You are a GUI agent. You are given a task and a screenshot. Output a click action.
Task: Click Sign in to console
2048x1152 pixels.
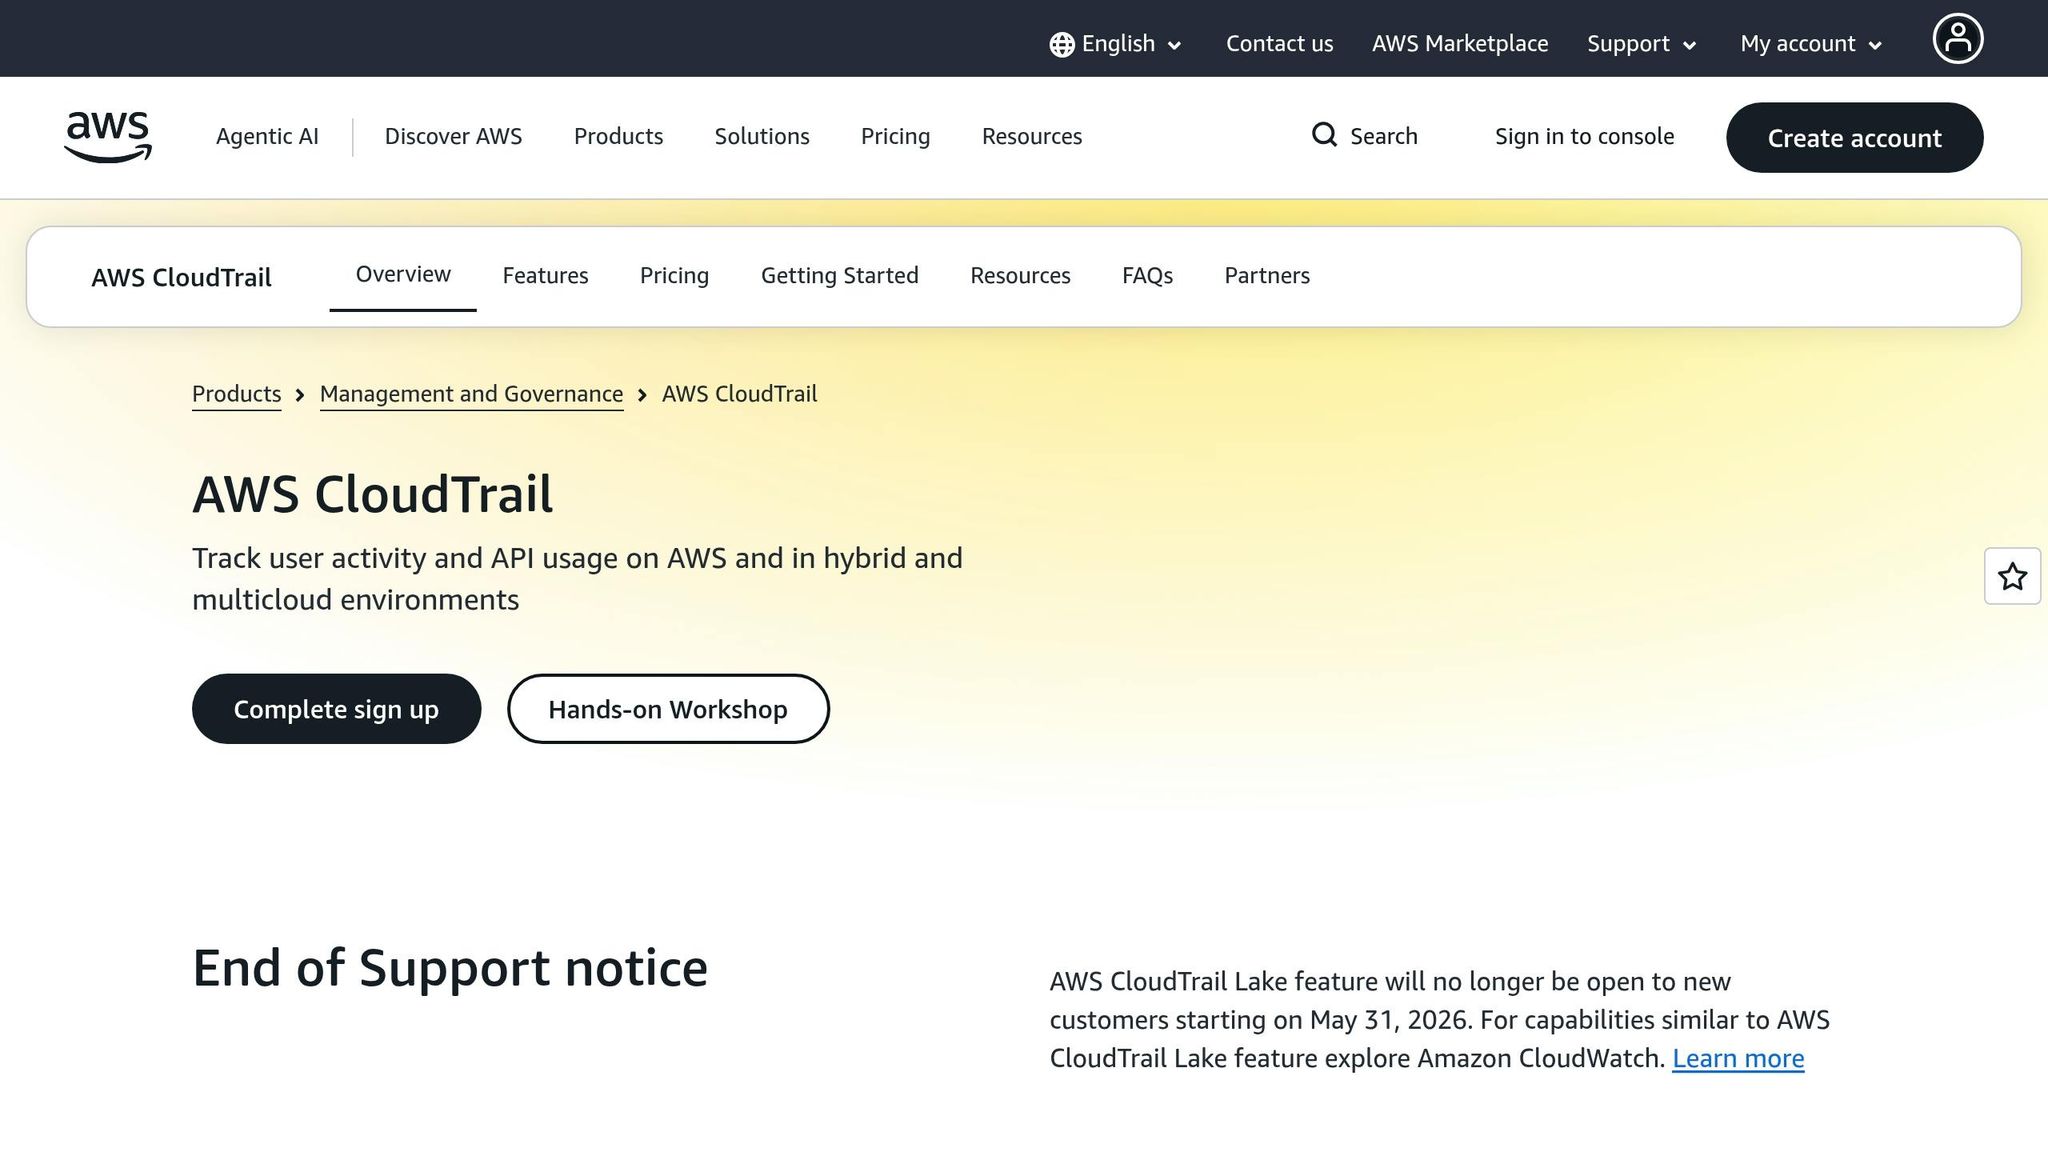pyautogui.click(x=1584, y=136)
